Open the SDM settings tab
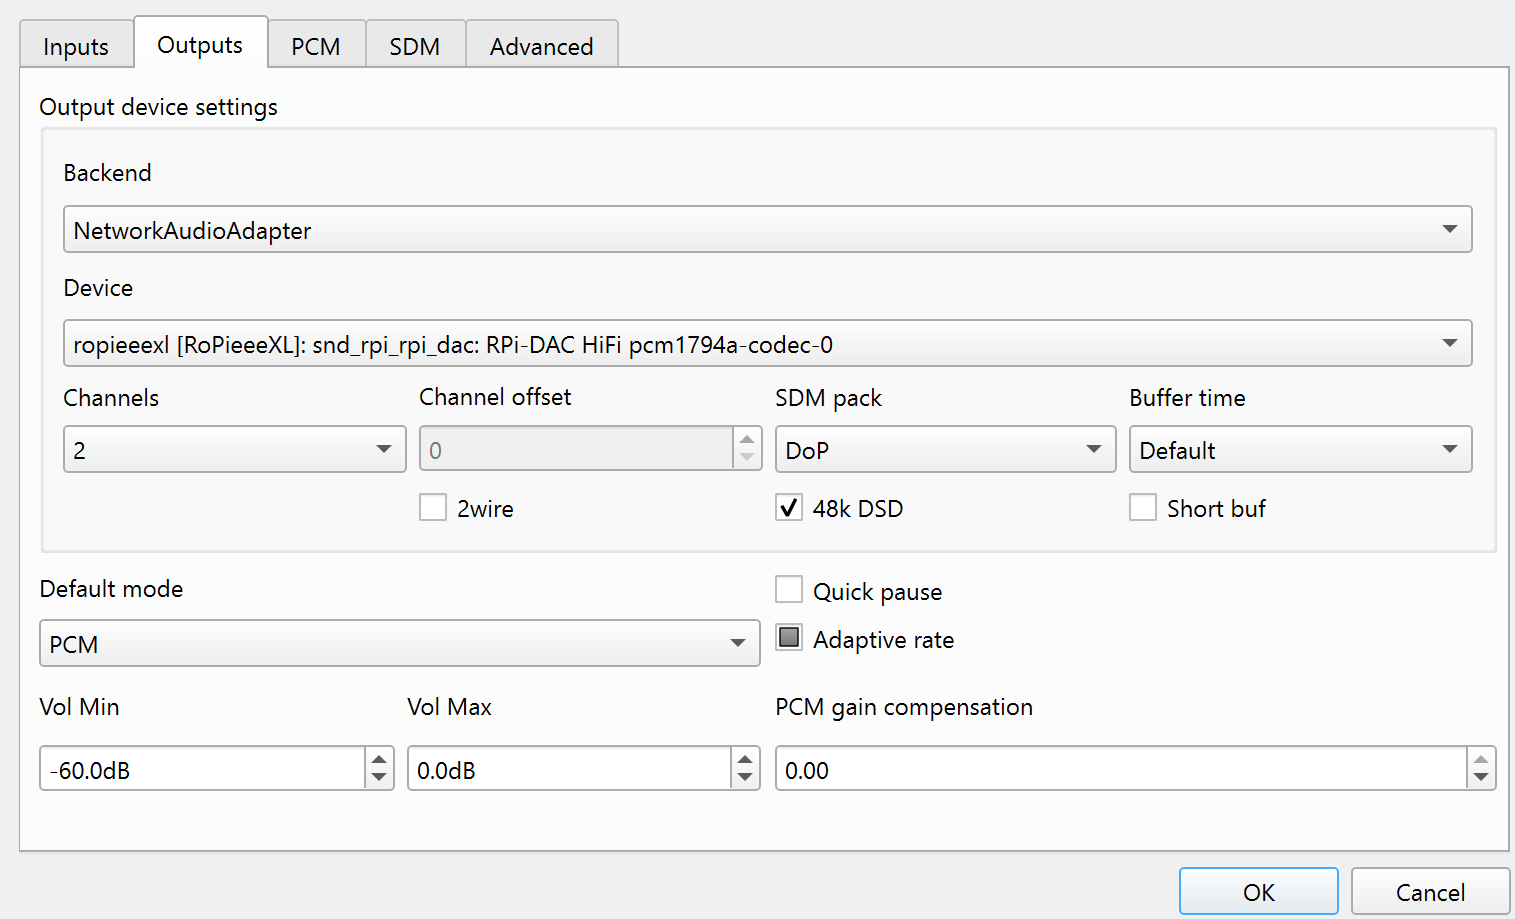This screenshot has height=919, width=1515. pyautogui.click(x=415, y=47)
